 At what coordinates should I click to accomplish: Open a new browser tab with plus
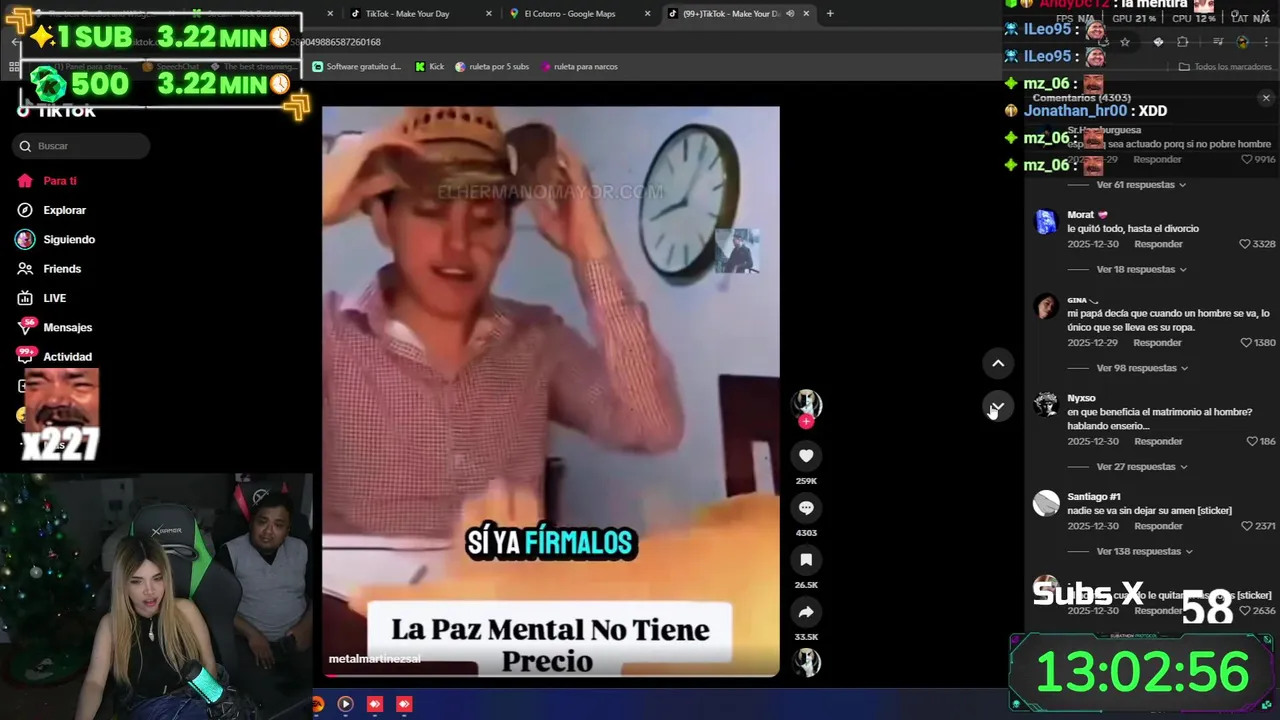tap(830, 14)
